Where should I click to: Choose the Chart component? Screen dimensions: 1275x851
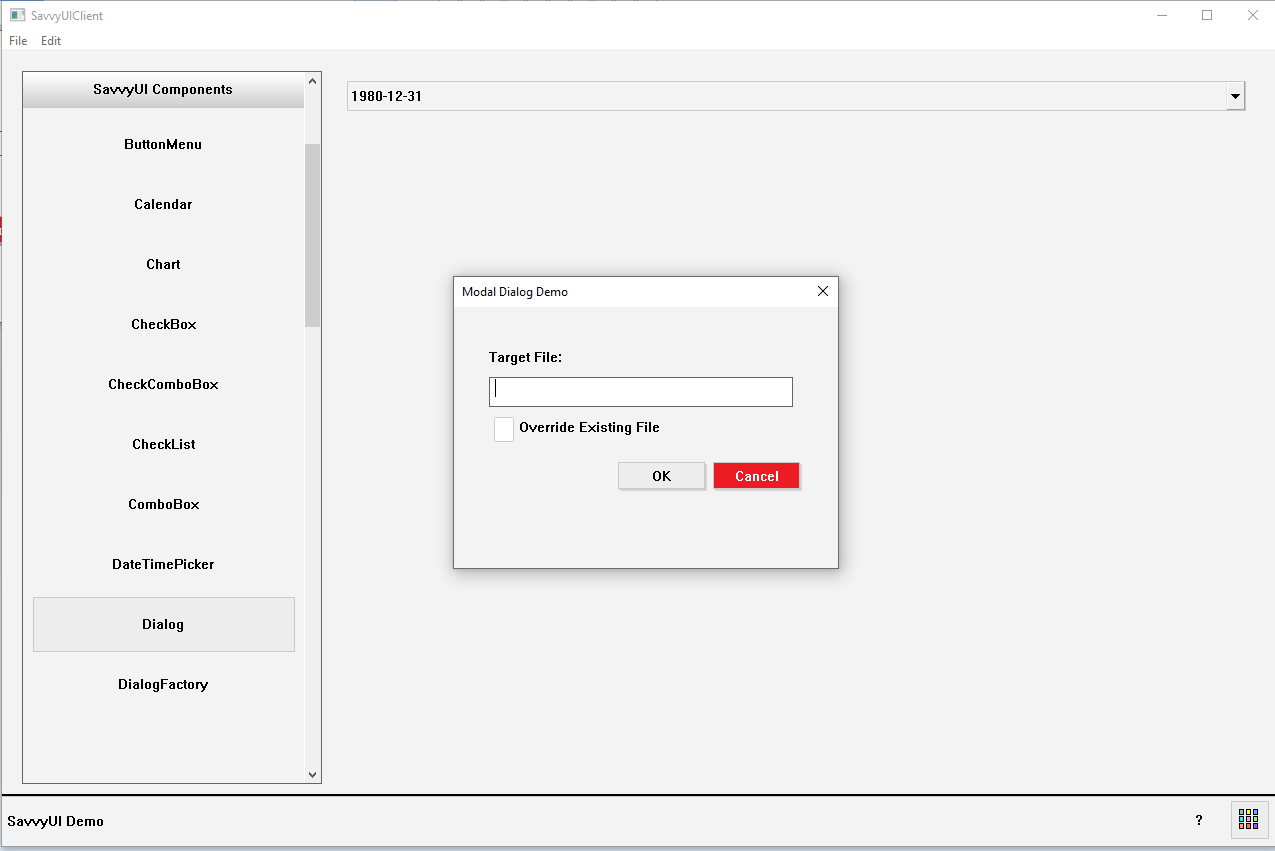[x=163, y=264]
